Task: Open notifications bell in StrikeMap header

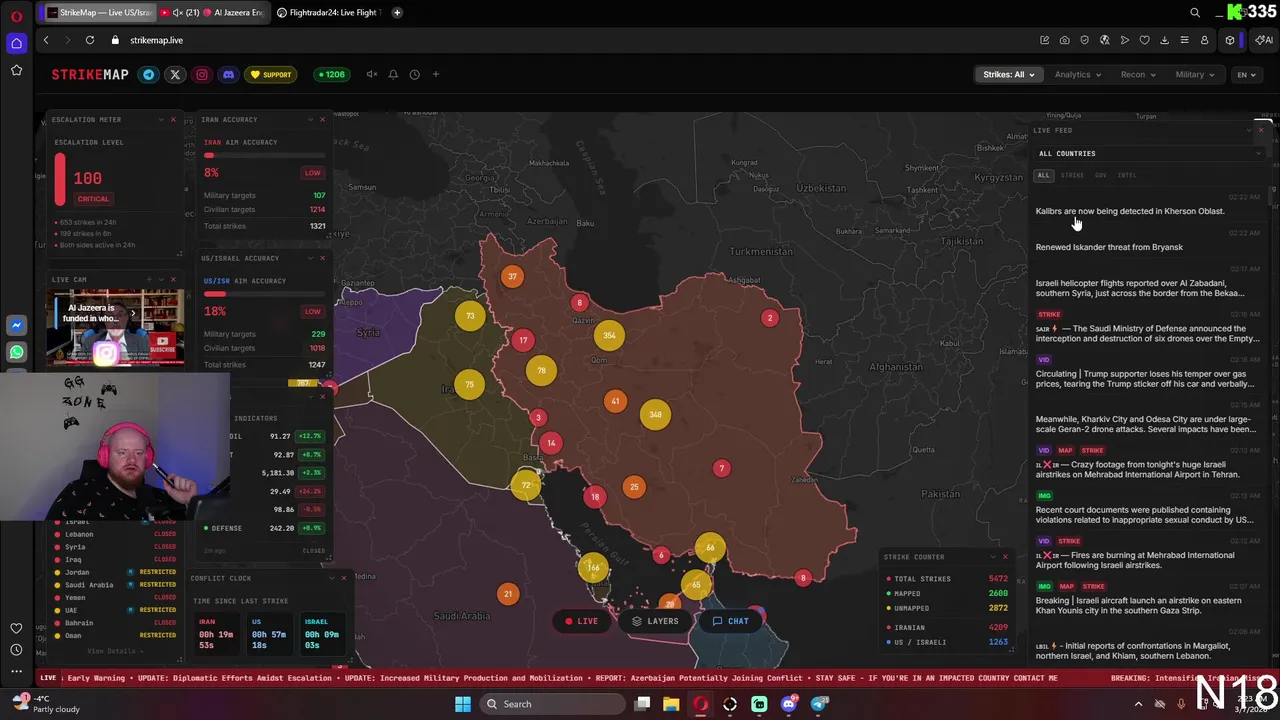Action: pyautogui.click(x=393, y=74)
